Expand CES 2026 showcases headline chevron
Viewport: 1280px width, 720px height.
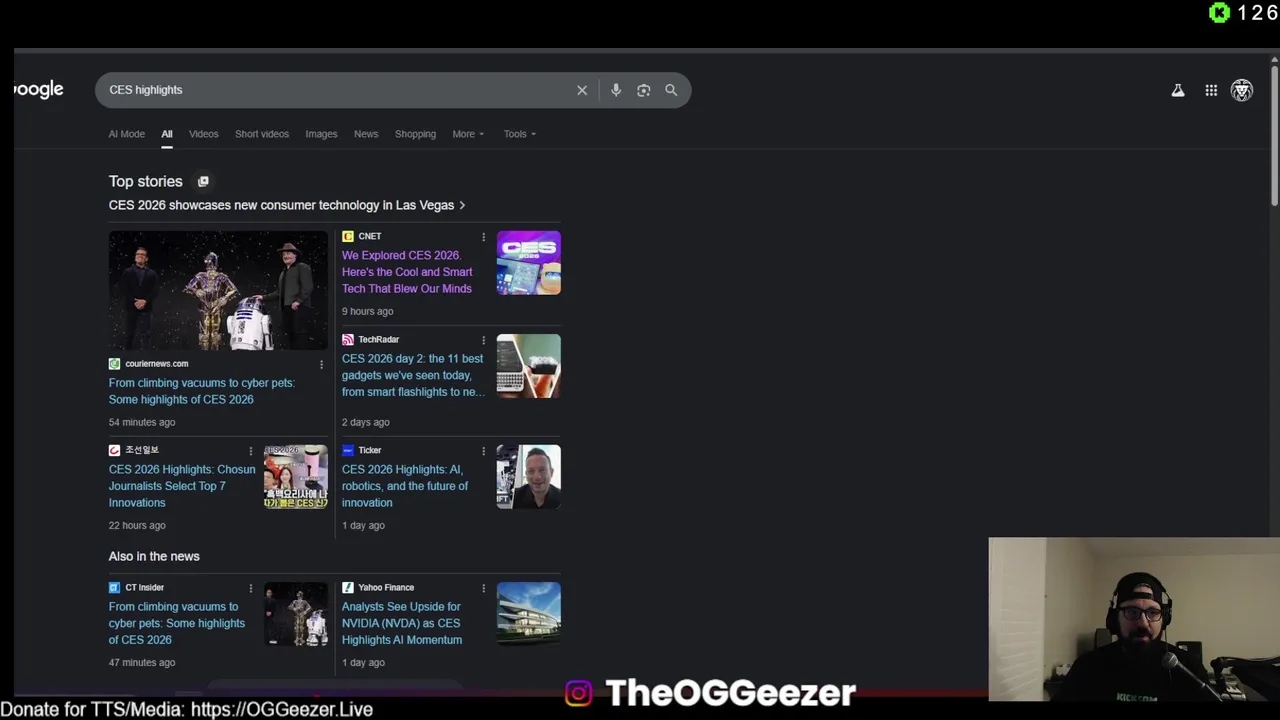coord(462,205)
